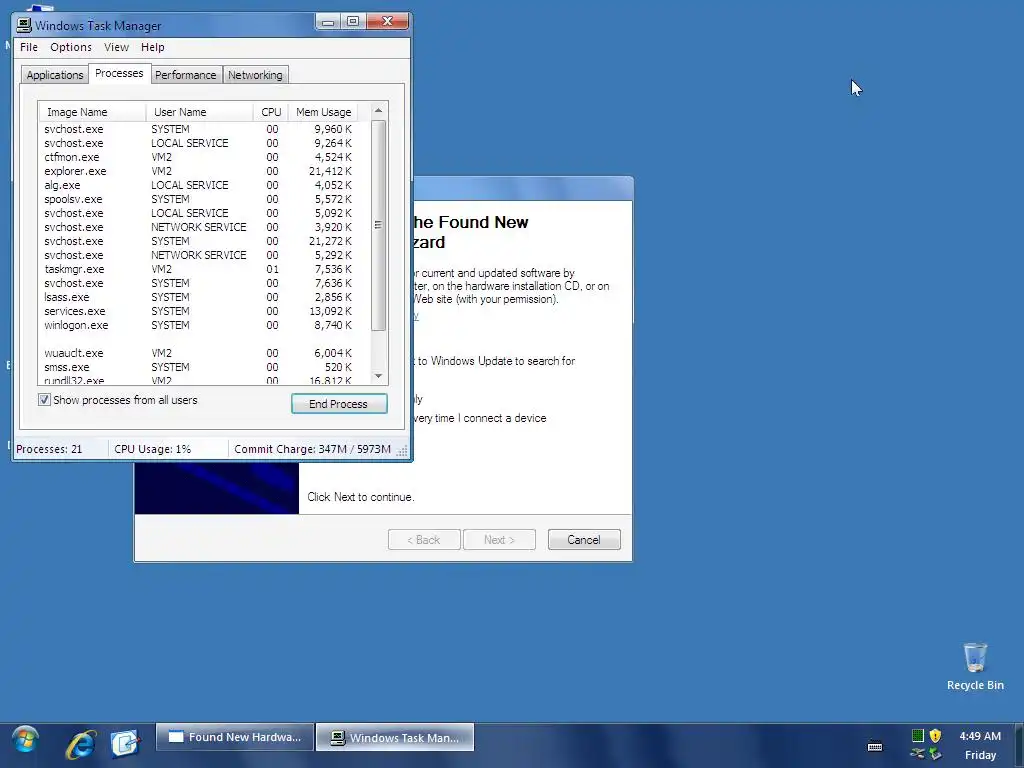Select the services.exe process row
The height and width of the screenshot is (768, 1024).
(199, 312)
